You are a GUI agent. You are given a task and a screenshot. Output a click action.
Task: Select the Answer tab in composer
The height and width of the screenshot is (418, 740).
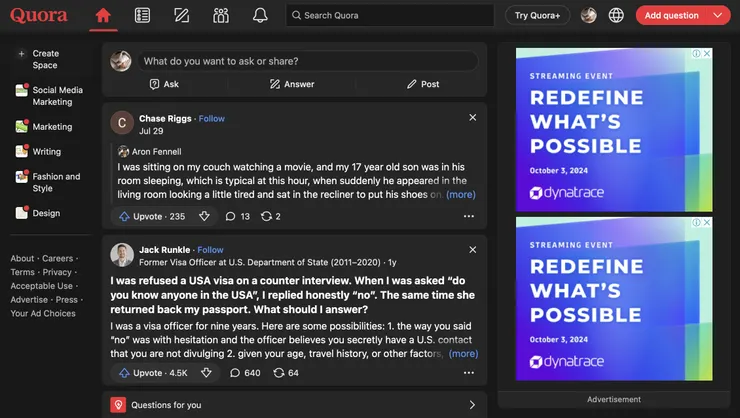[292, 84]
